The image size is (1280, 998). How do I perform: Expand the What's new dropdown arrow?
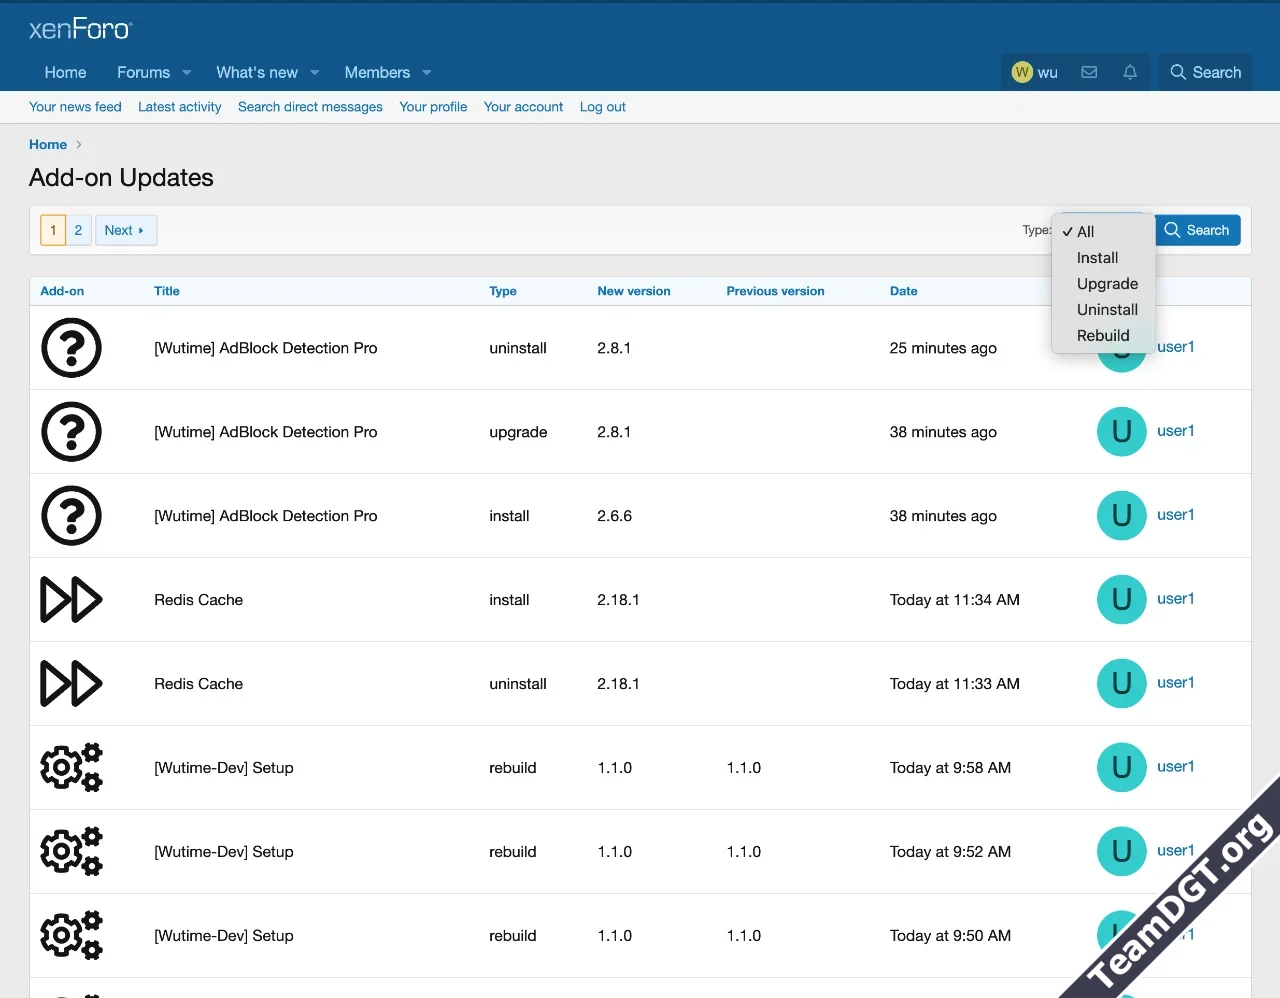(x=315, y=73)
